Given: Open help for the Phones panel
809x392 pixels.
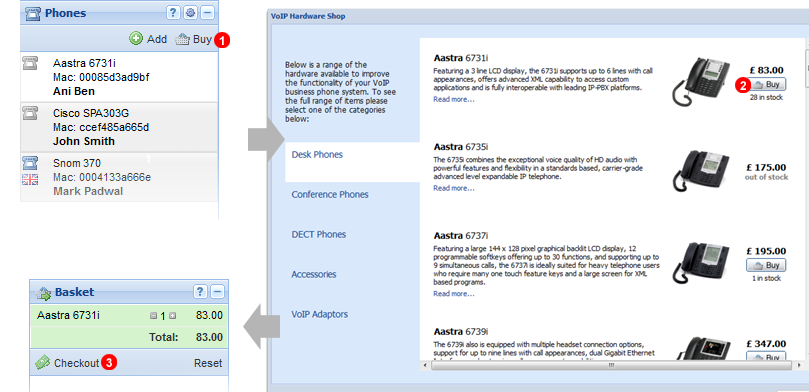Looking at the screenshot, I should tap(173, 13).
